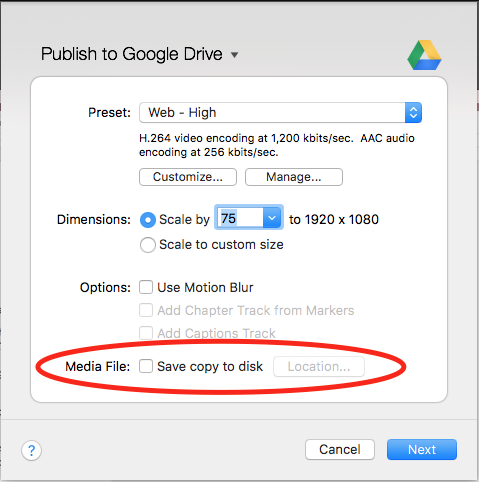The image size is (479, 482).
Task: Open help with the question mark icon
Action: pyautogui.click(x=31, y=451)
